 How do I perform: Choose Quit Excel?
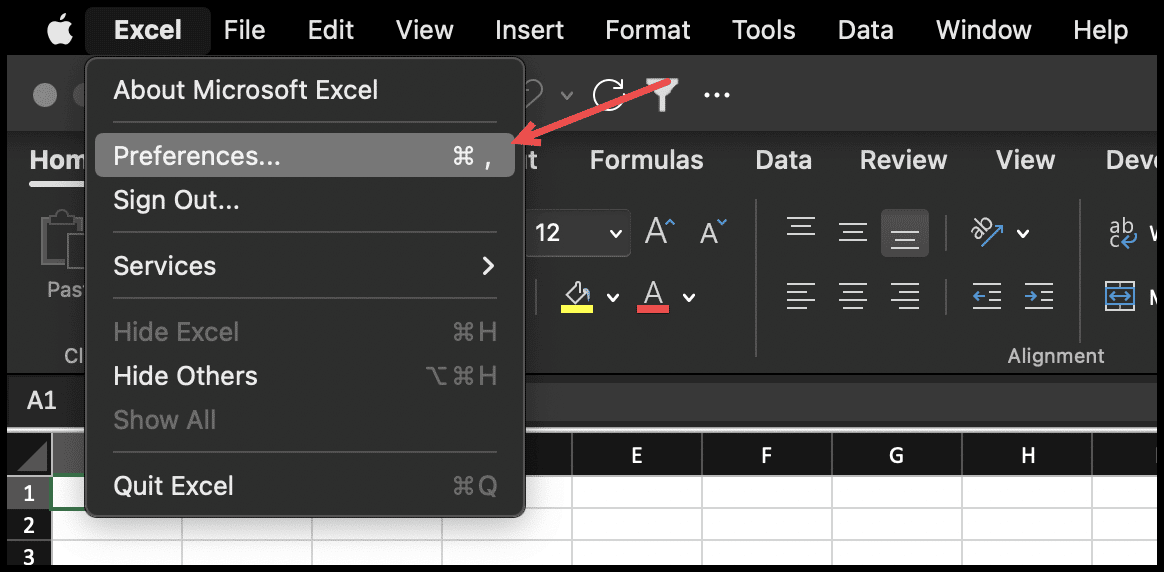click(304, 487)
